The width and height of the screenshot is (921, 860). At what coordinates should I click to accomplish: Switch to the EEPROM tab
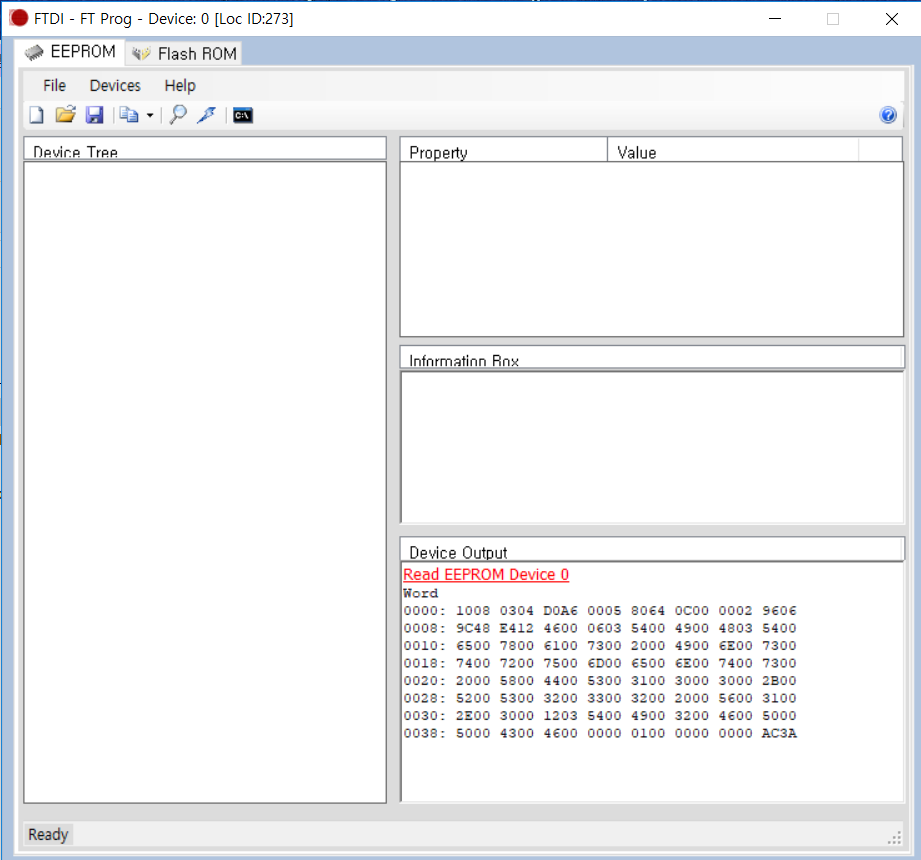tap(70, 52)
